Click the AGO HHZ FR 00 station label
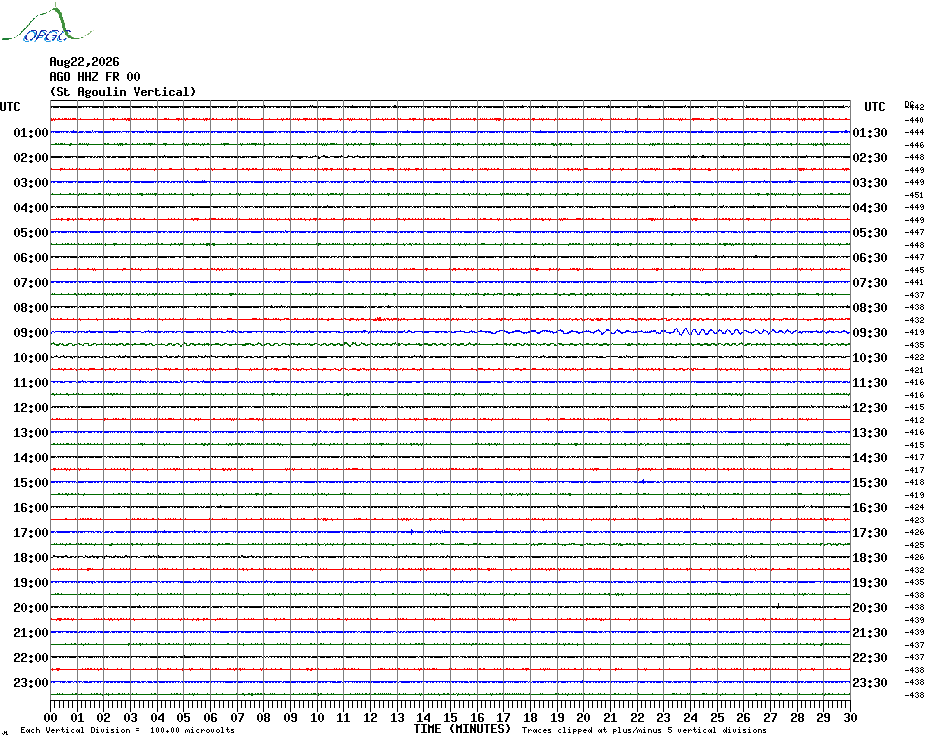This screenshot has height=744, width=930. pos(95,77)
